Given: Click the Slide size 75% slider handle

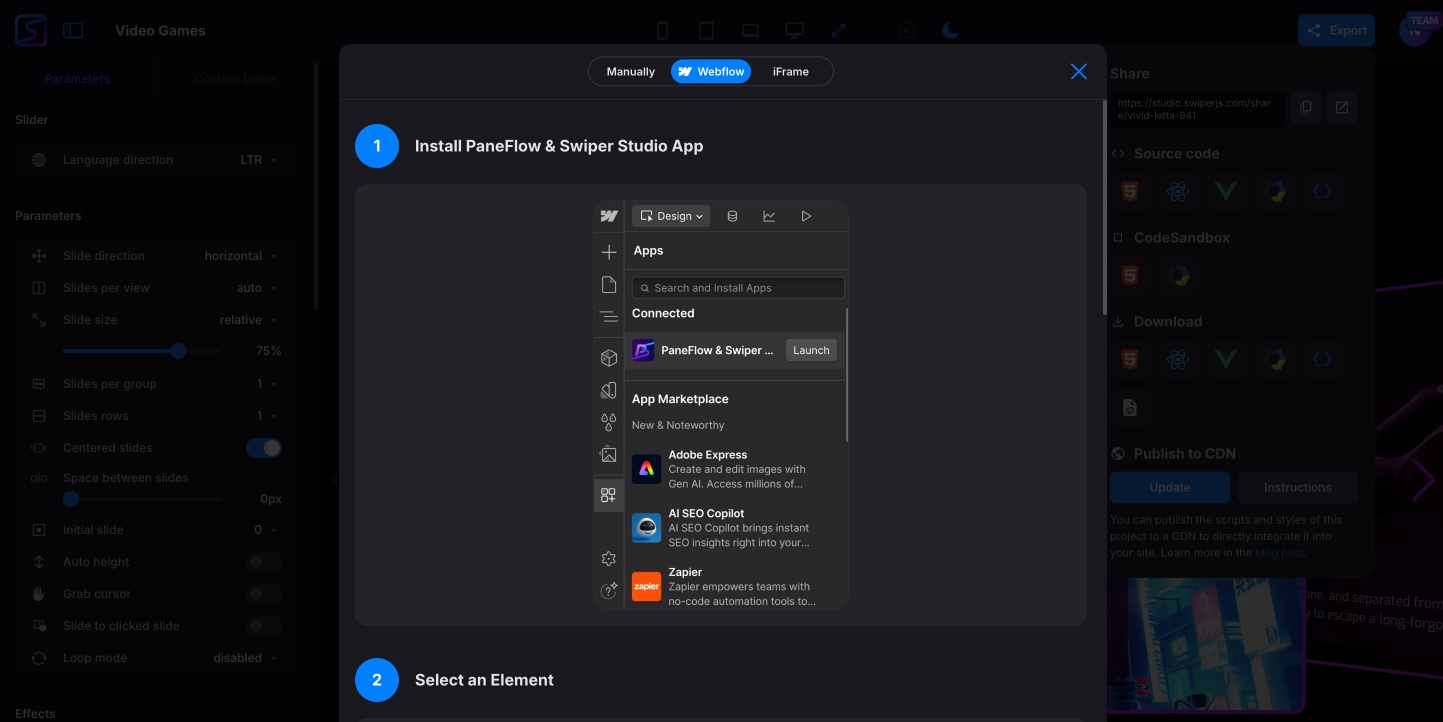Looking at the screenshot, I should point(178,351).
